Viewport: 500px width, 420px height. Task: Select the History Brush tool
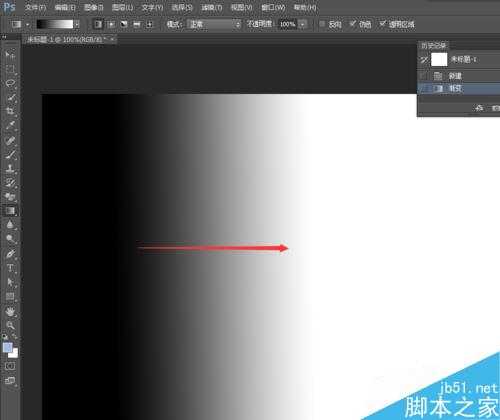point(10,183)
